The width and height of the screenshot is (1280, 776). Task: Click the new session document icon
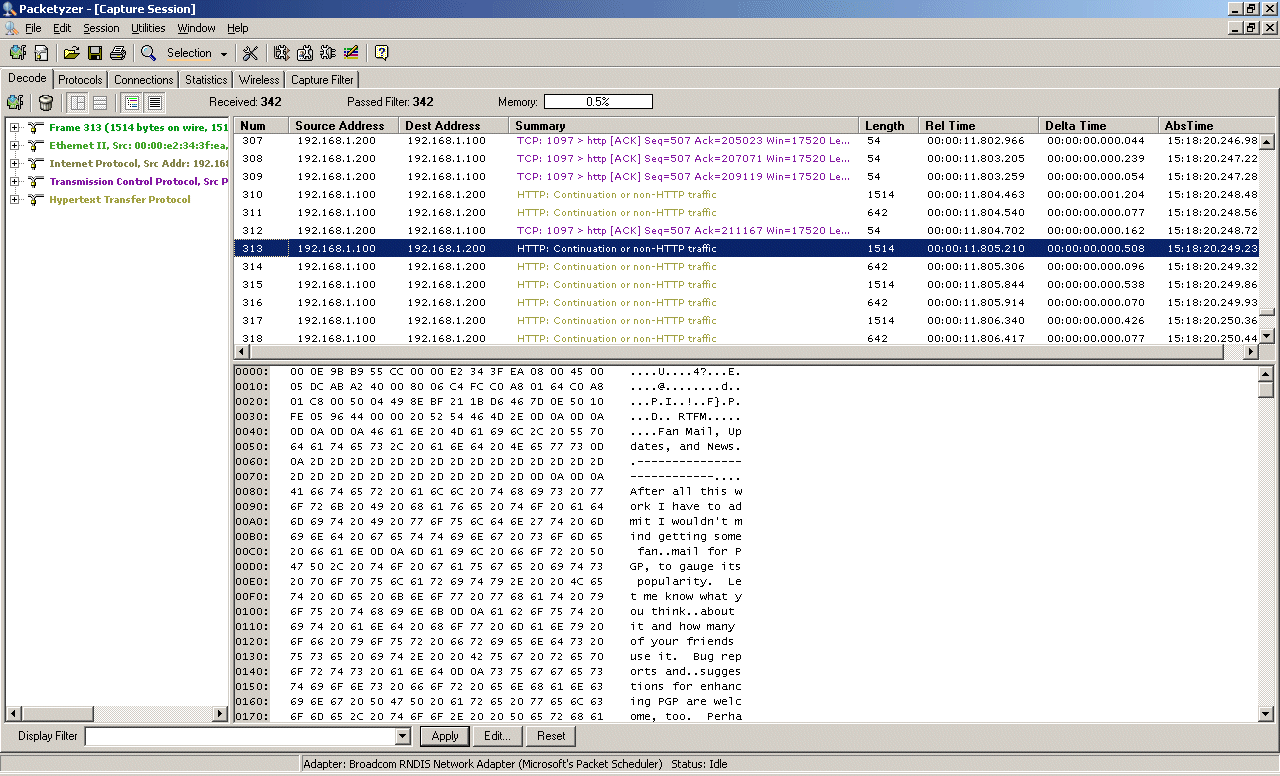[x=42, y=53]
